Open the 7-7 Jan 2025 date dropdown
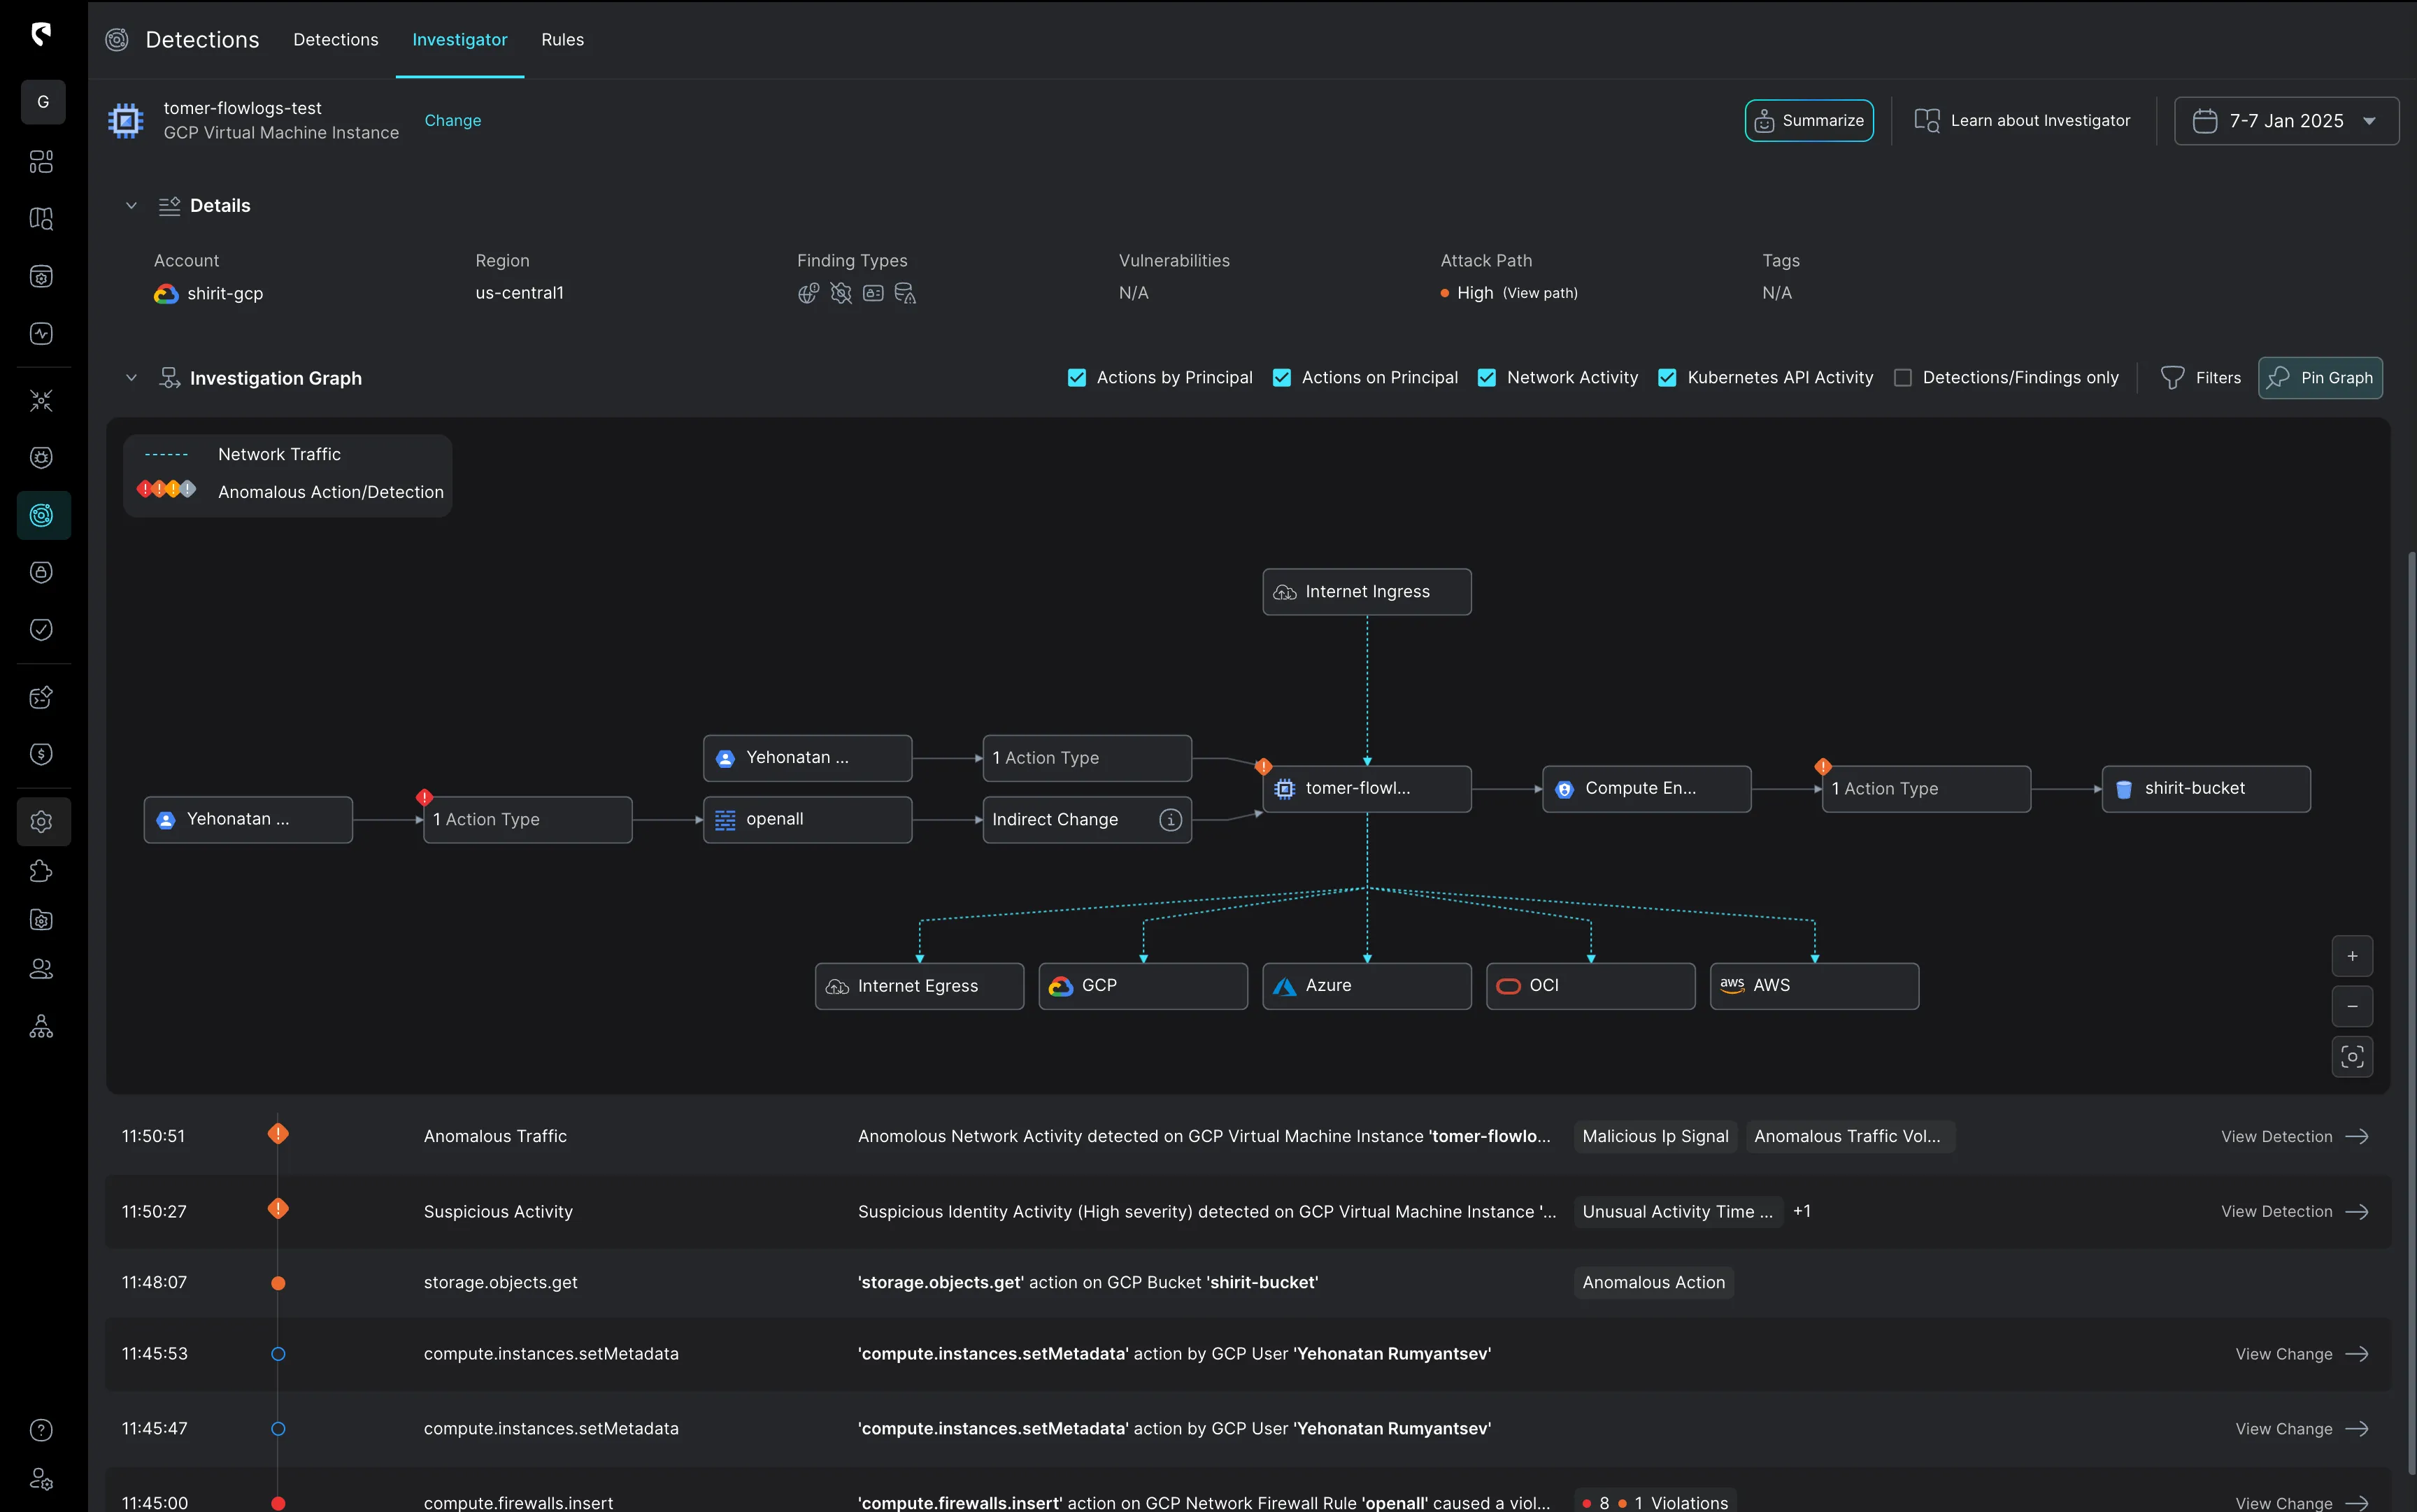This screenshot has height=1512, width=2417. 2286,121
